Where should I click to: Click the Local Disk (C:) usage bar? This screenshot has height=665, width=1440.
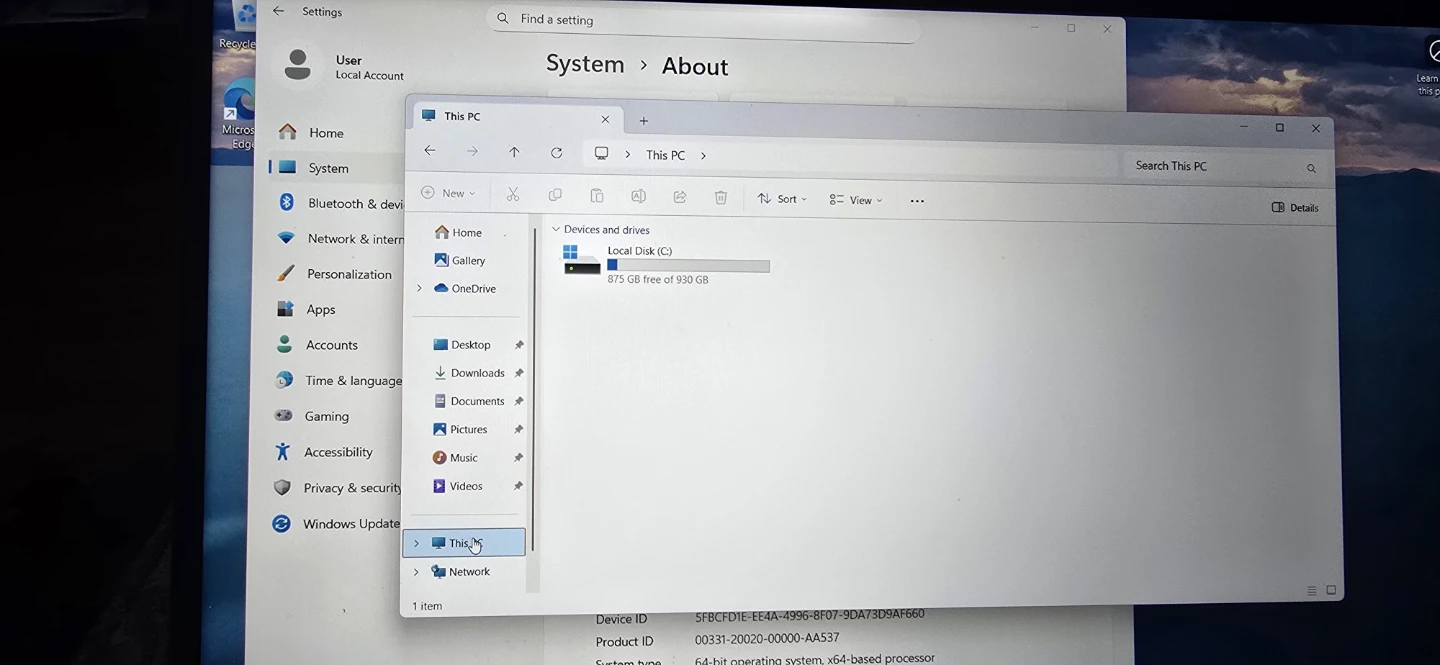(688, 265)
